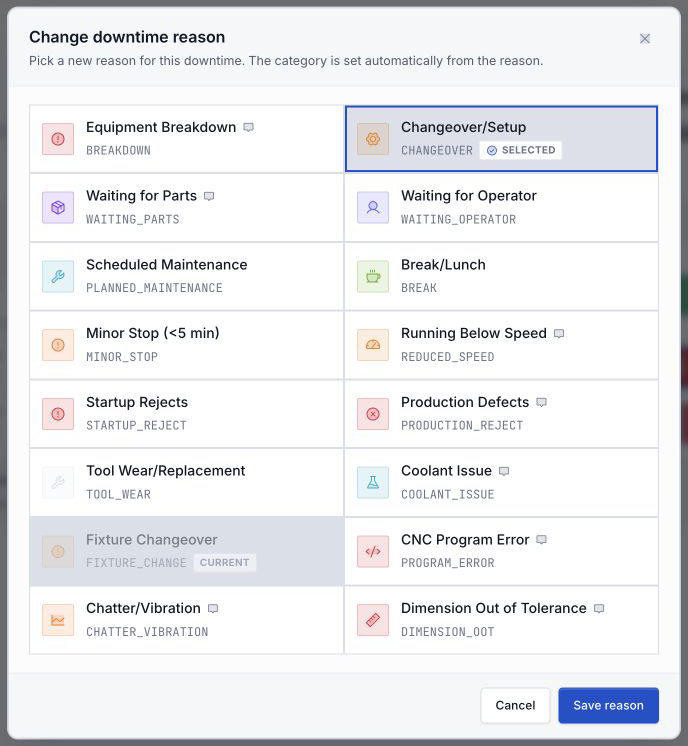Click the Tool Wear/Replacement wrench icon
The image size is (688, 746).
click(x=58, y=482)
